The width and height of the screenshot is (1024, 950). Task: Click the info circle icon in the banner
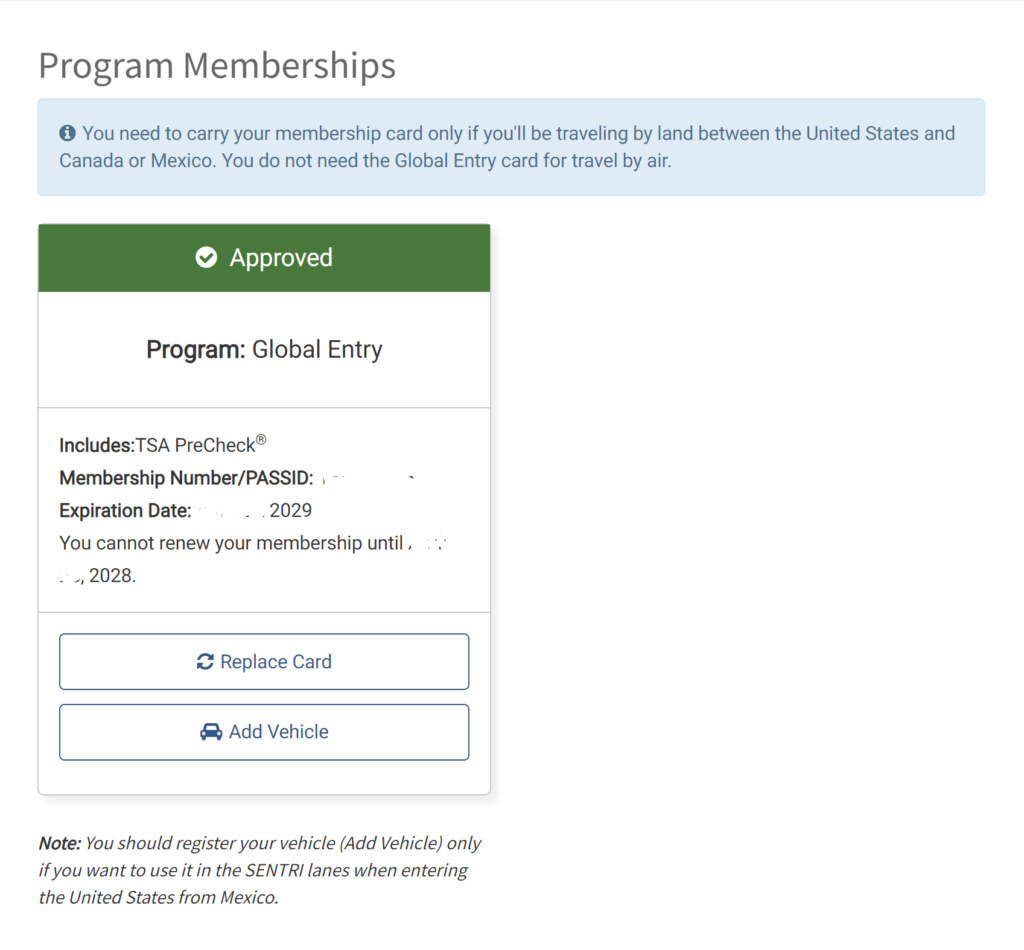pos(68,133)
